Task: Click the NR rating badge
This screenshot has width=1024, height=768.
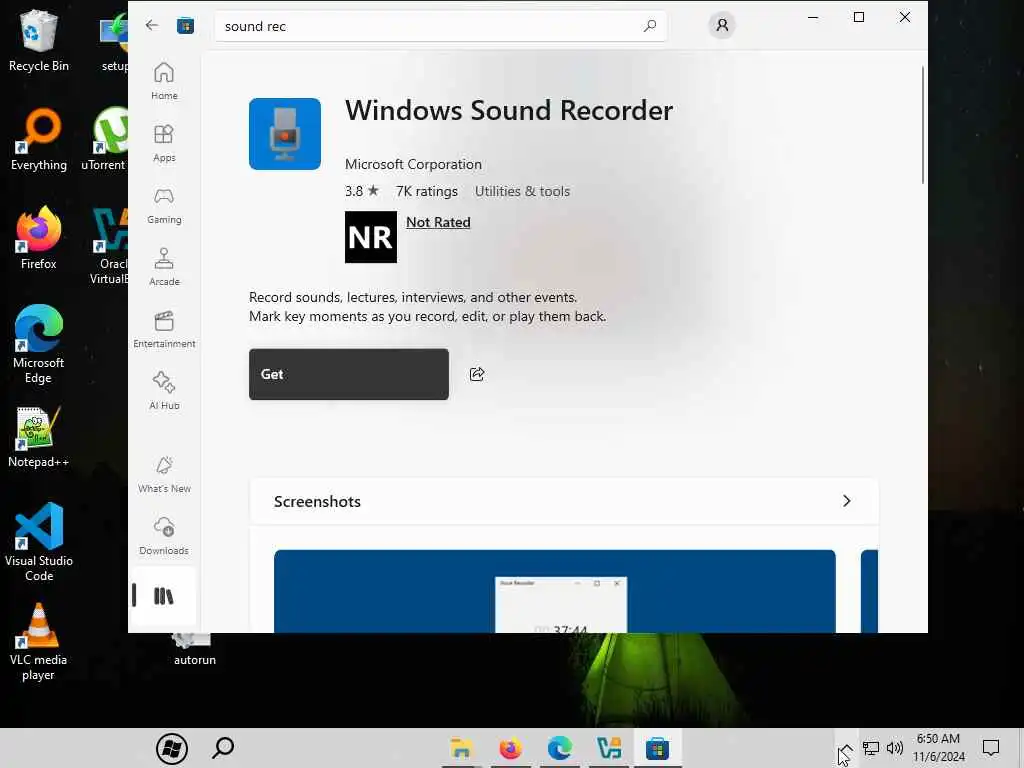Action: [x=370, y=237]
